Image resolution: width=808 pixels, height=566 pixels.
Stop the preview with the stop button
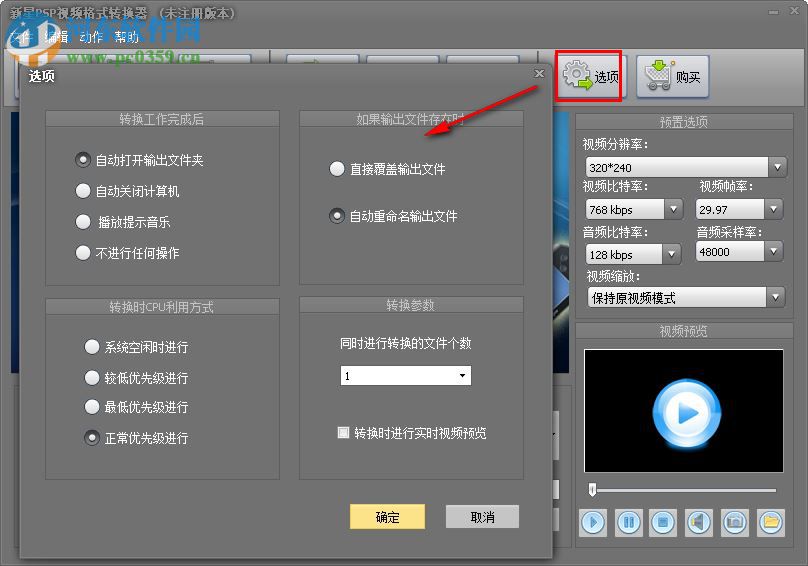[663, 522]
